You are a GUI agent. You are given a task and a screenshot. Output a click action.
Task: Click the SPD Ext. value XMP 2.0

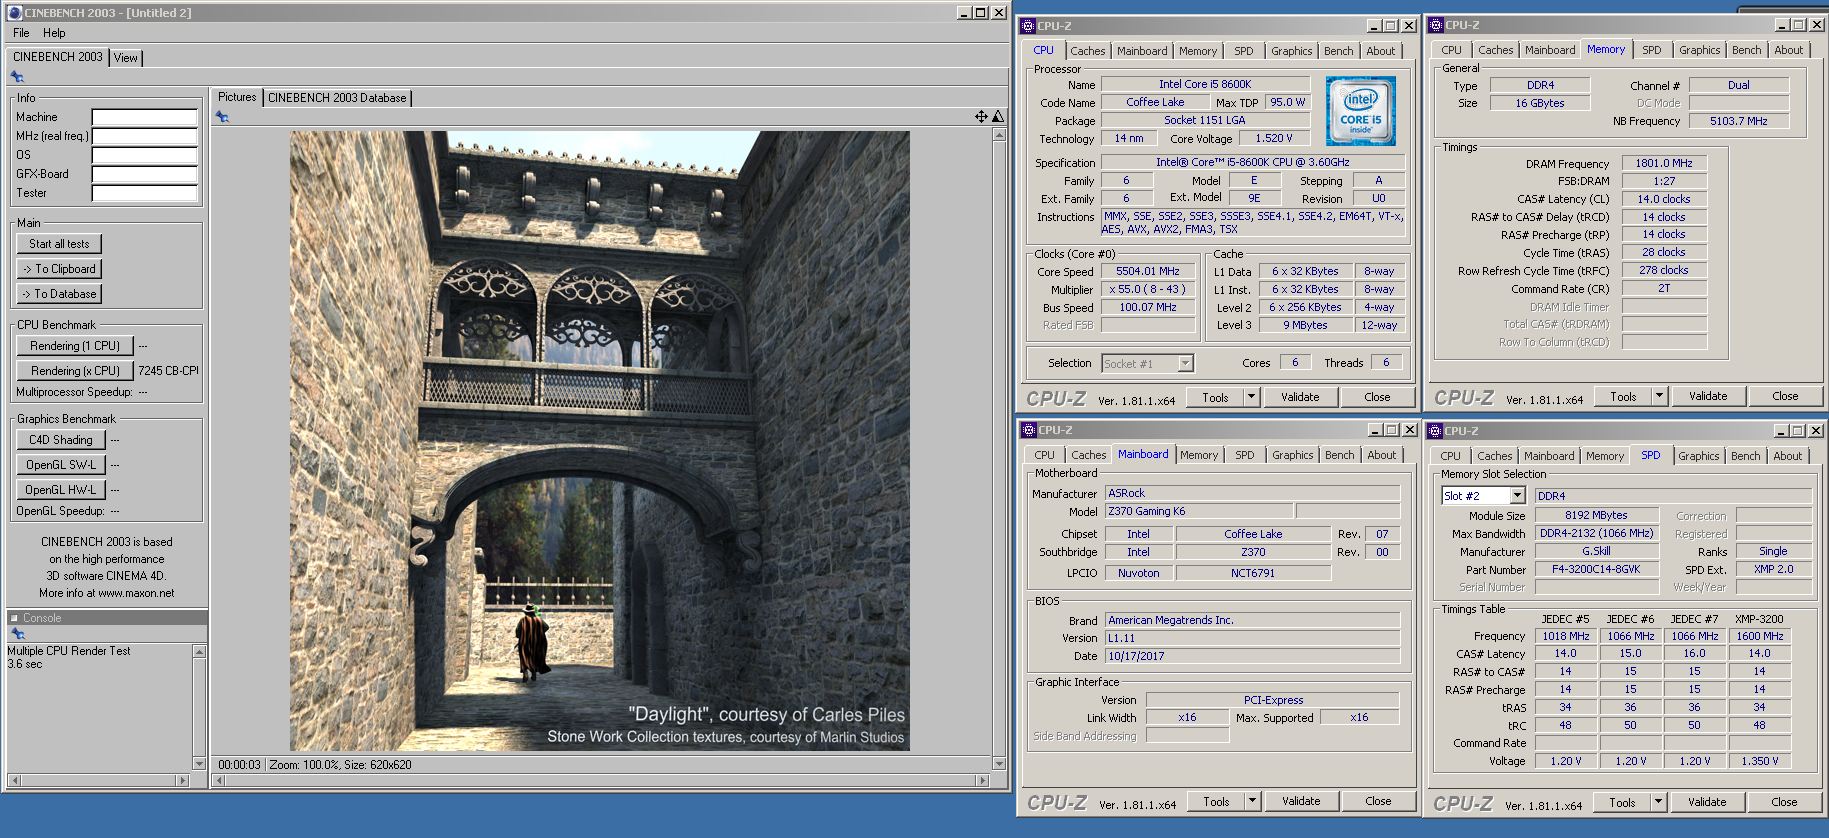[x=1774, y=569]
